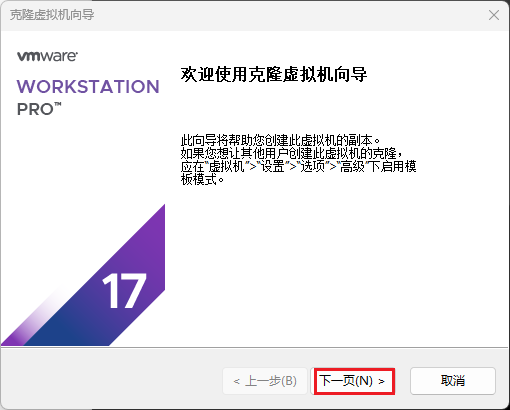The width and height of the screenshot is (510, 410).
Task: Click the purple WORKSTATION wordmark
Action: tap(88, 86)
